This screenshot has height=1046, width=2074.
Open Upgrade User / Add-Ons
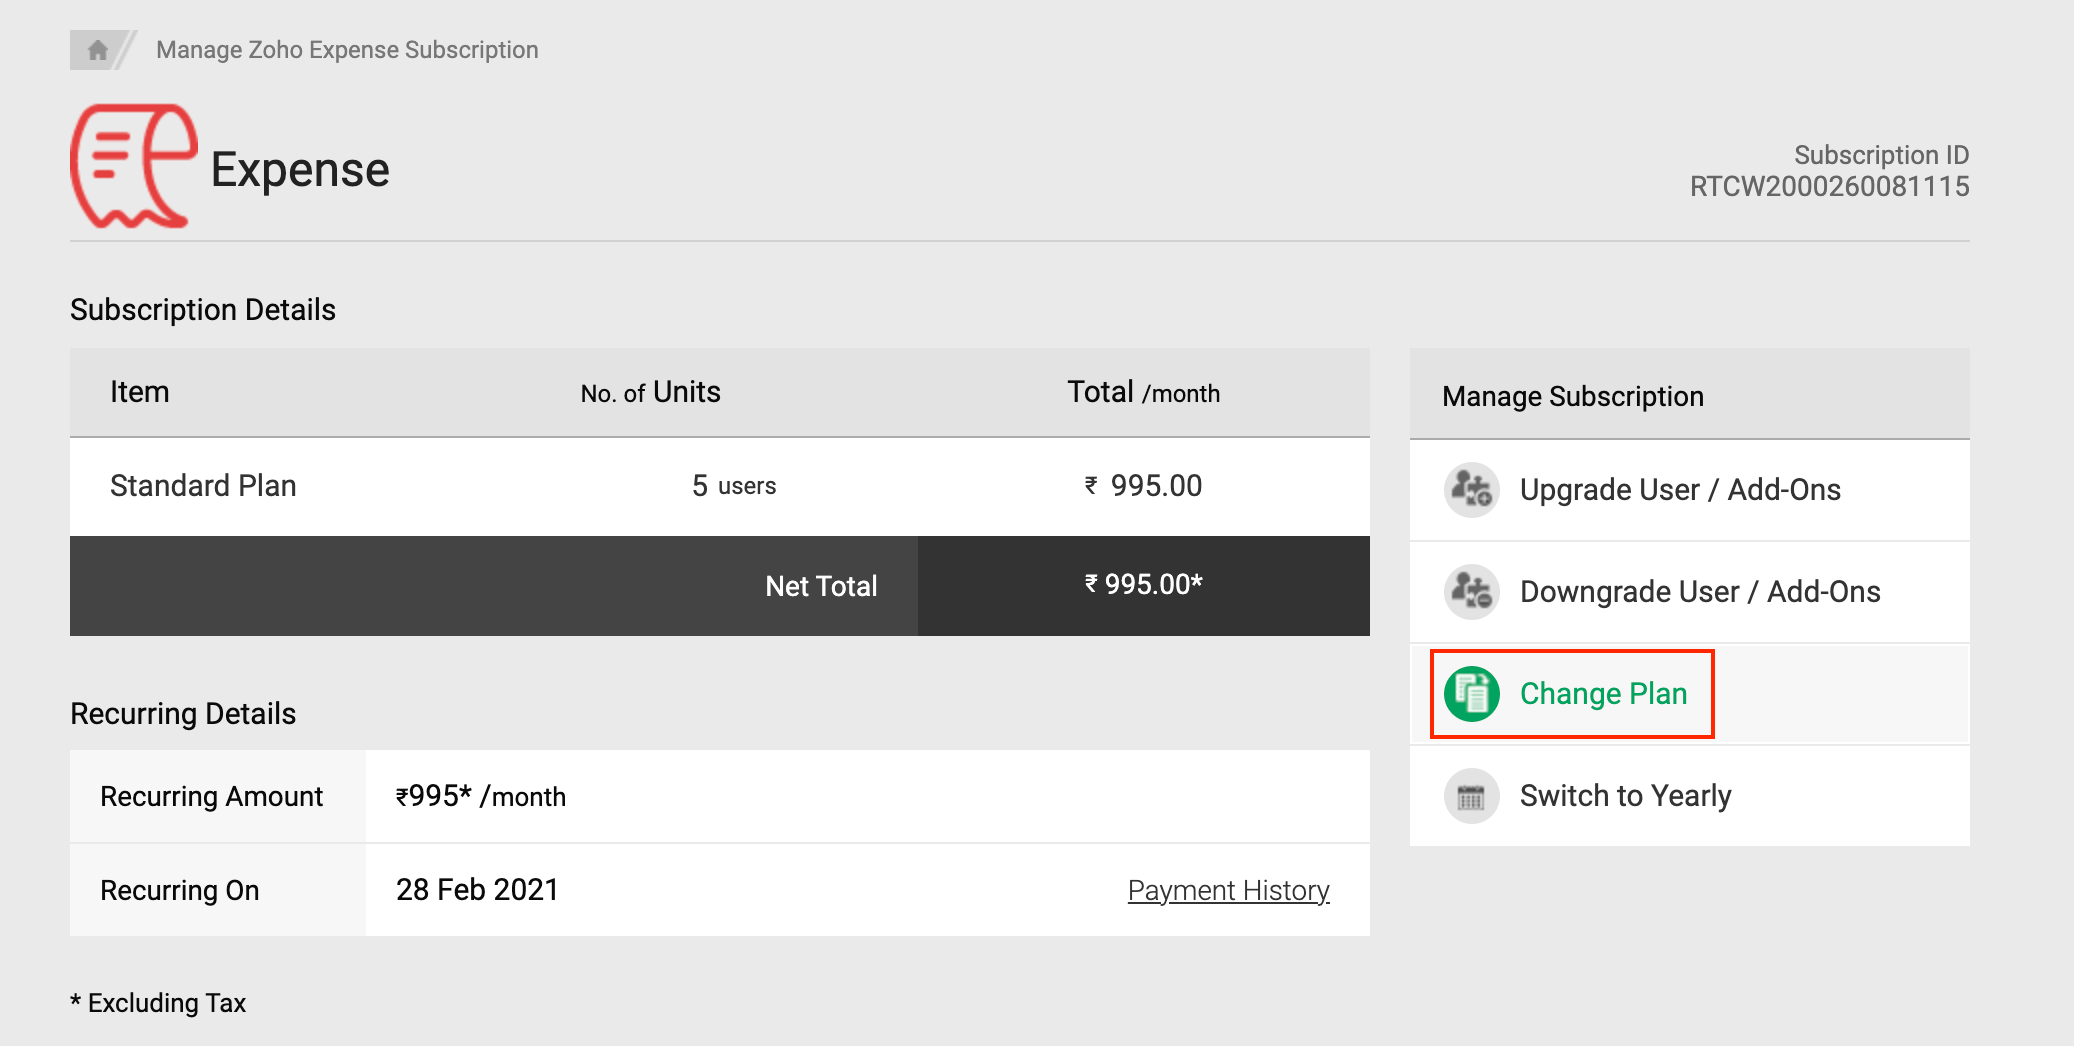1680,490
